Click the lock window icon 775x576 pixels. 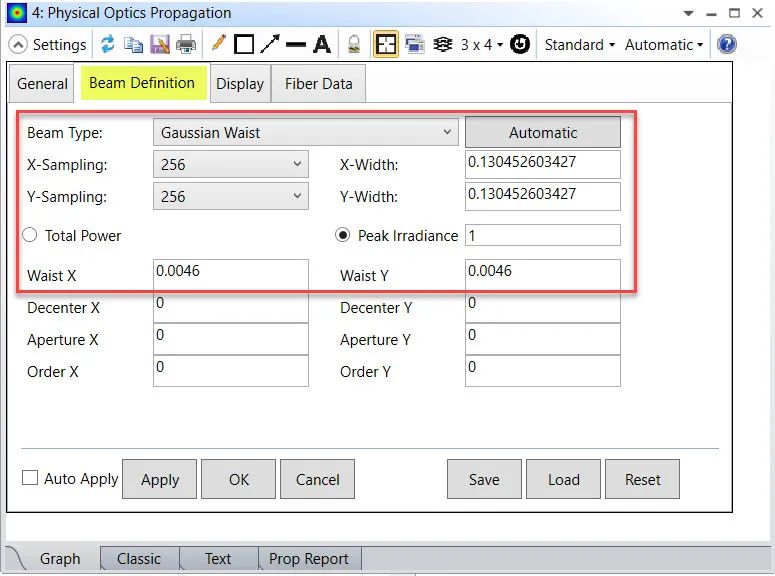(x=353, y=45)
